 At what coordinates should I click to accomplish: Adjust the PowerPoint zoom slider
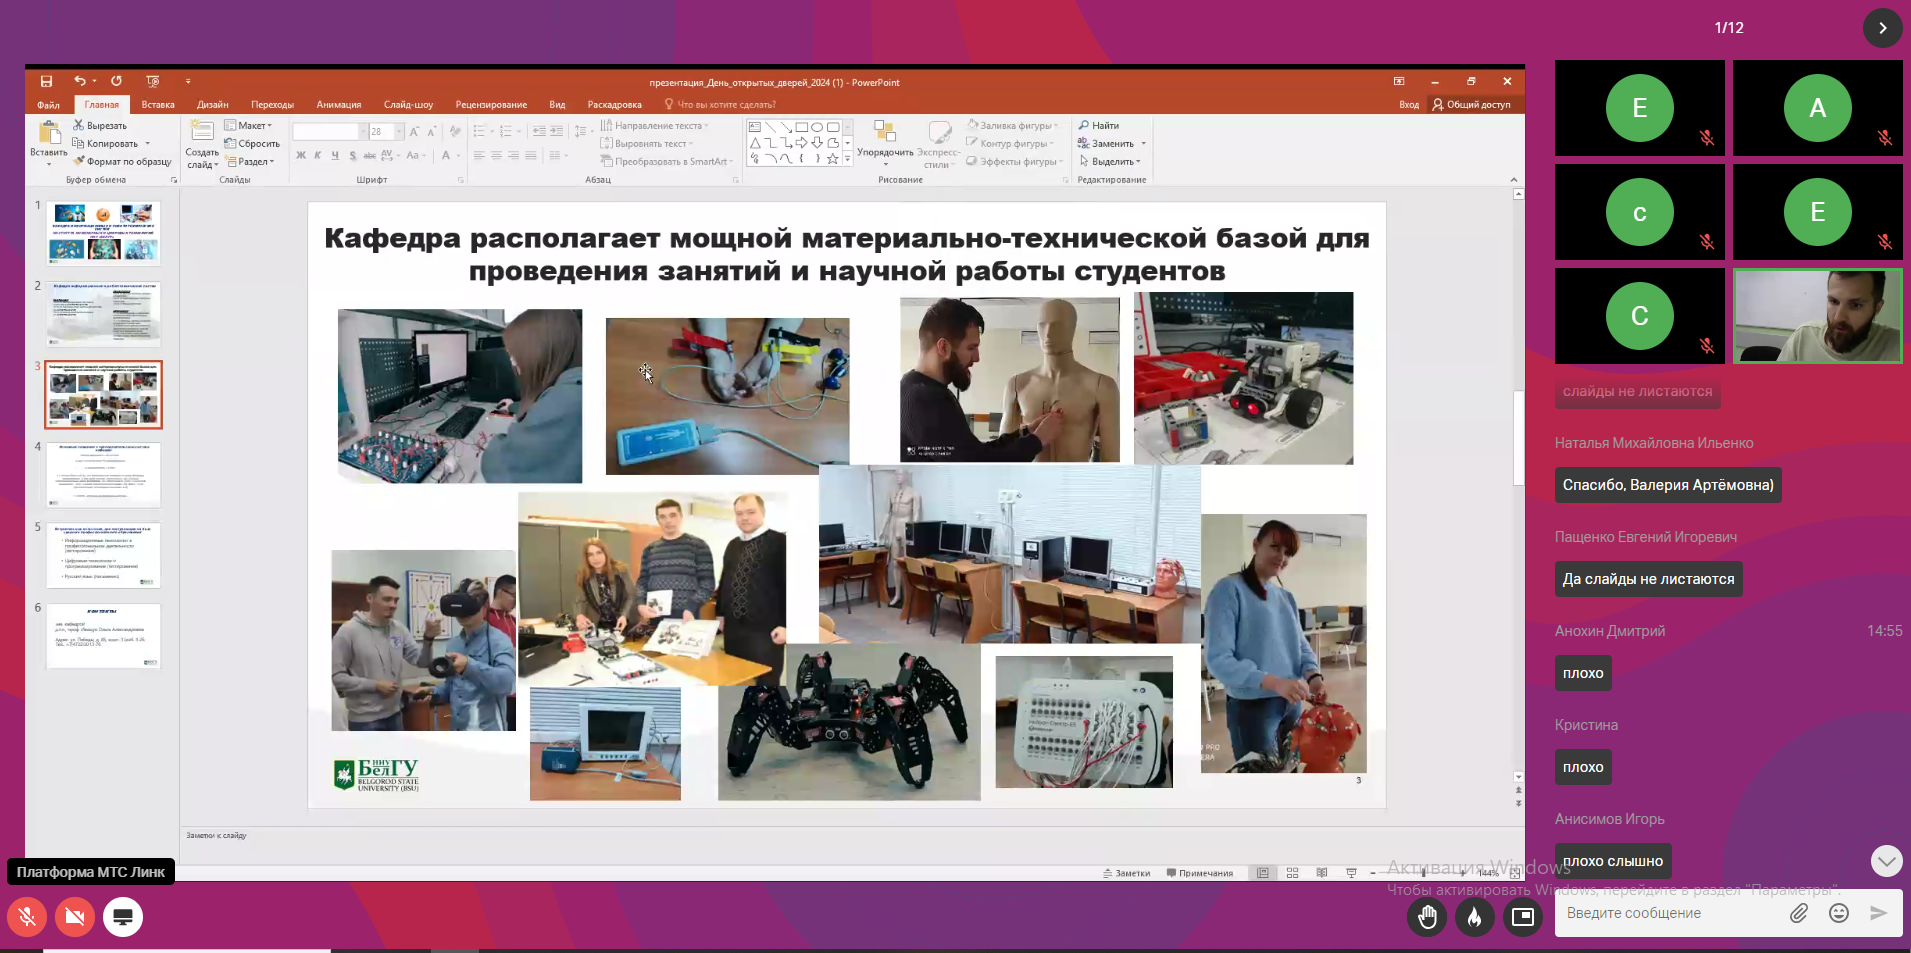pyautogui.click(x=1422, y=873)
